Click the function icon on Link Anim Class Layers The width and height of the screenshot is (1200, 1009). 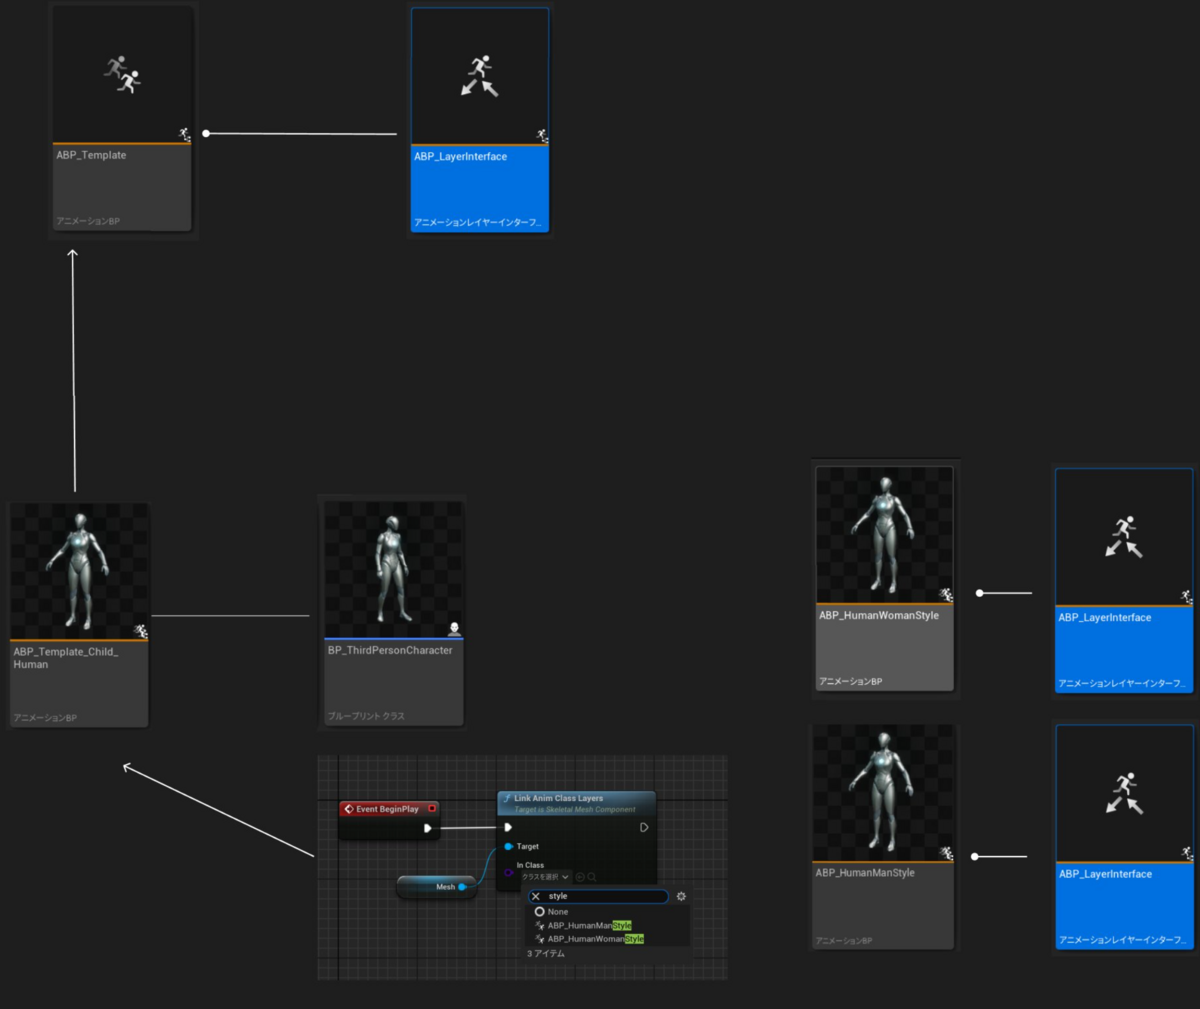tap(508, 798)
